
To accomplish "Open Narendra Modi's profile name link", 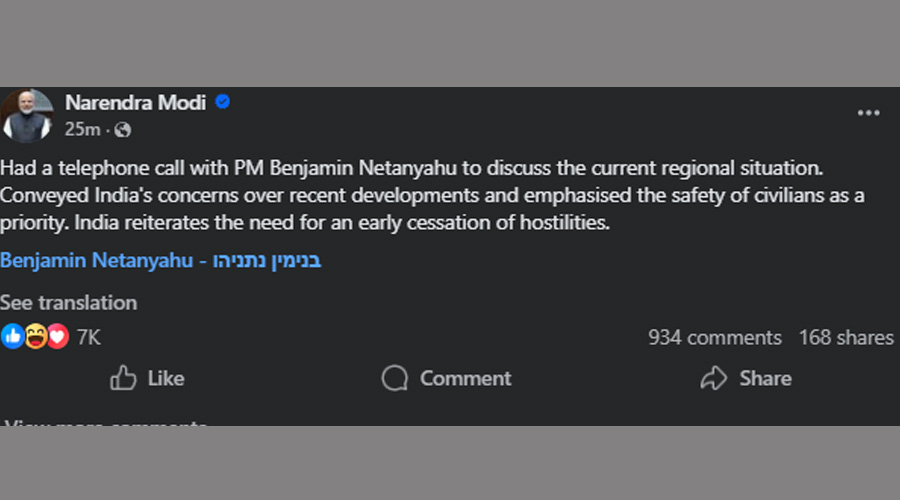I will (x=136, y=102).
